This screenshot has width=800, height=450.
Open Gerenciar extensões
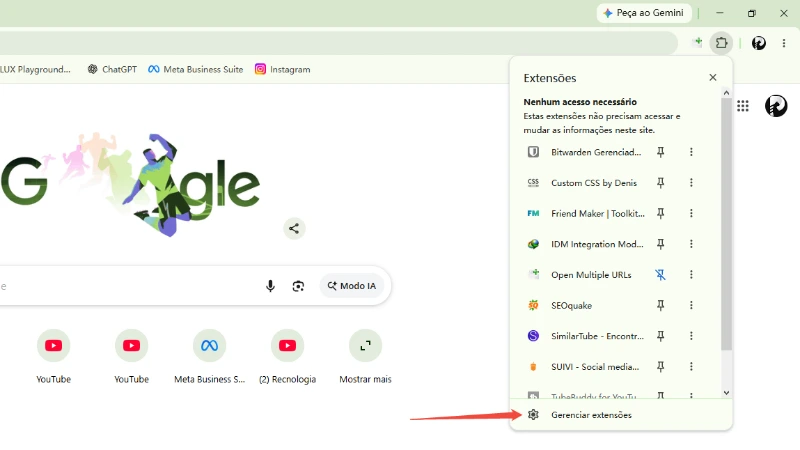coord(621,415)
